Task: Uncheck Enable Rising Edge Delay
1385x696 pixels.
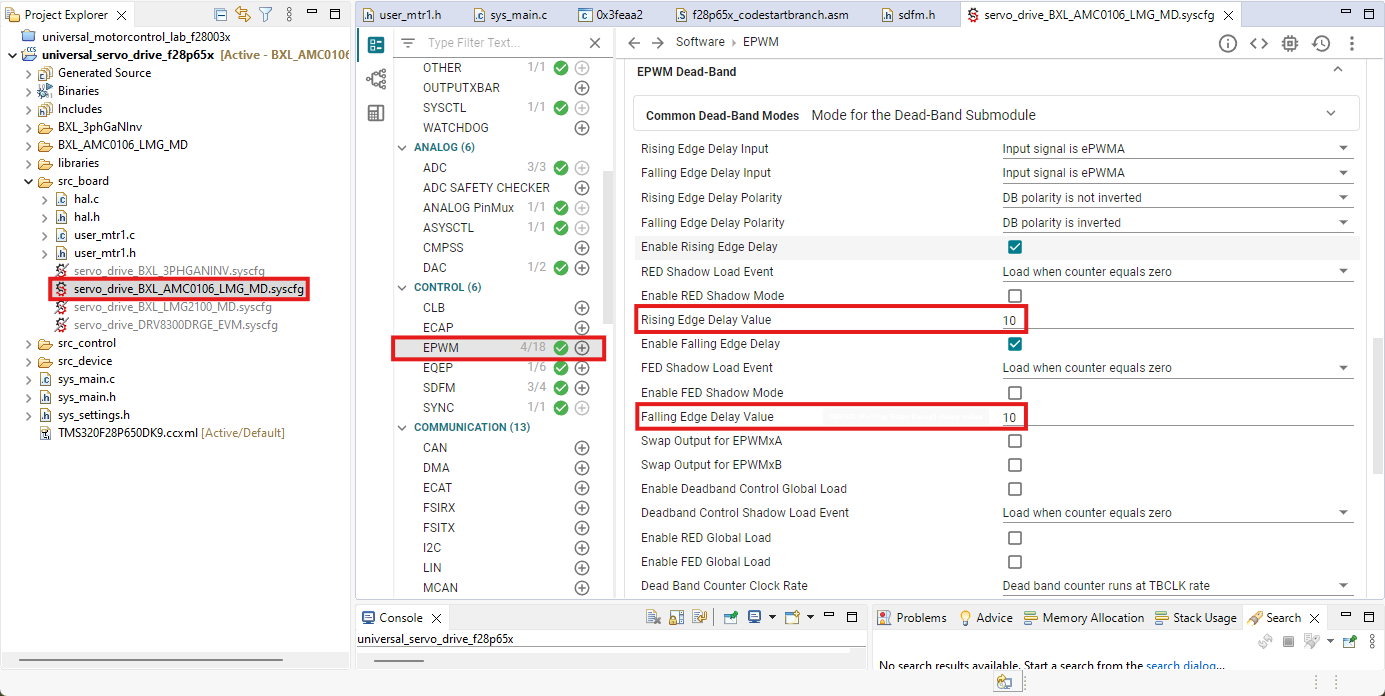Action: (1015, 247)
